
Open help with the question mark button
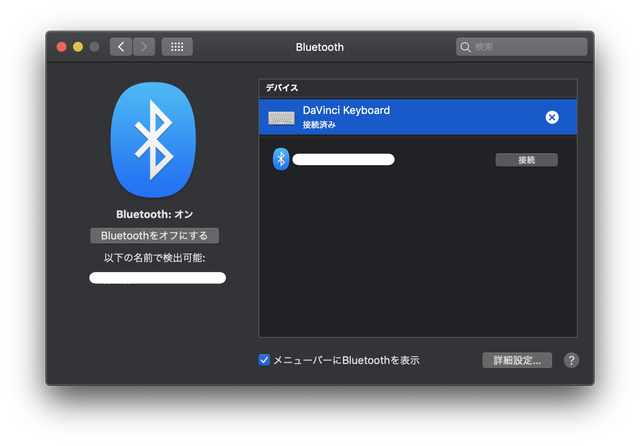(x=571, y=360)
